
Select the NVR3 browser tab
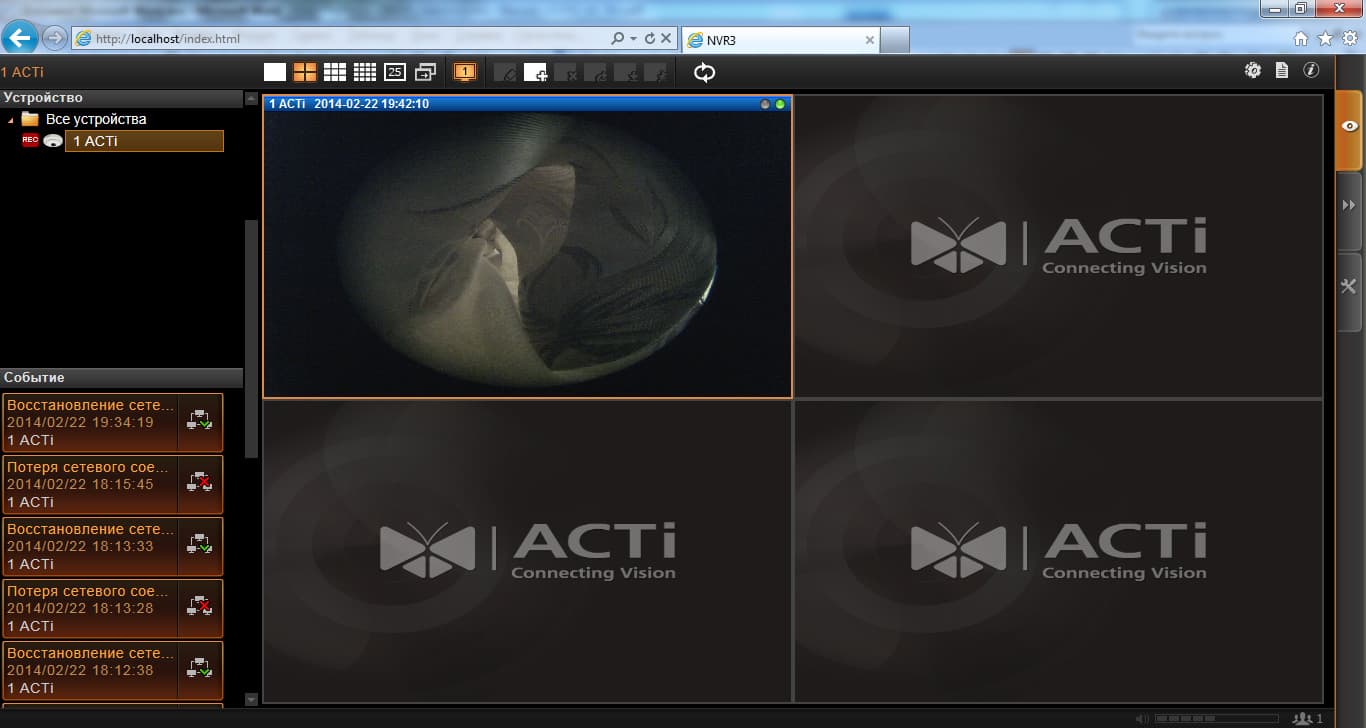(780, 40)
